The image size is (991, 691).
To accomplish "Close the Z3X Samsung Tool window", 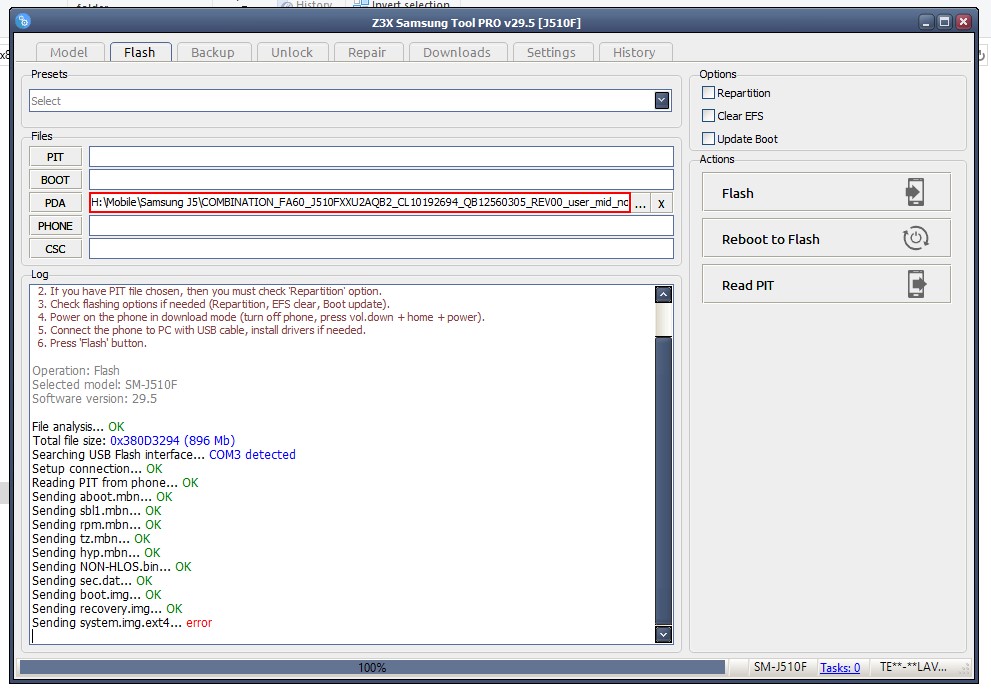I will (964, 22).
